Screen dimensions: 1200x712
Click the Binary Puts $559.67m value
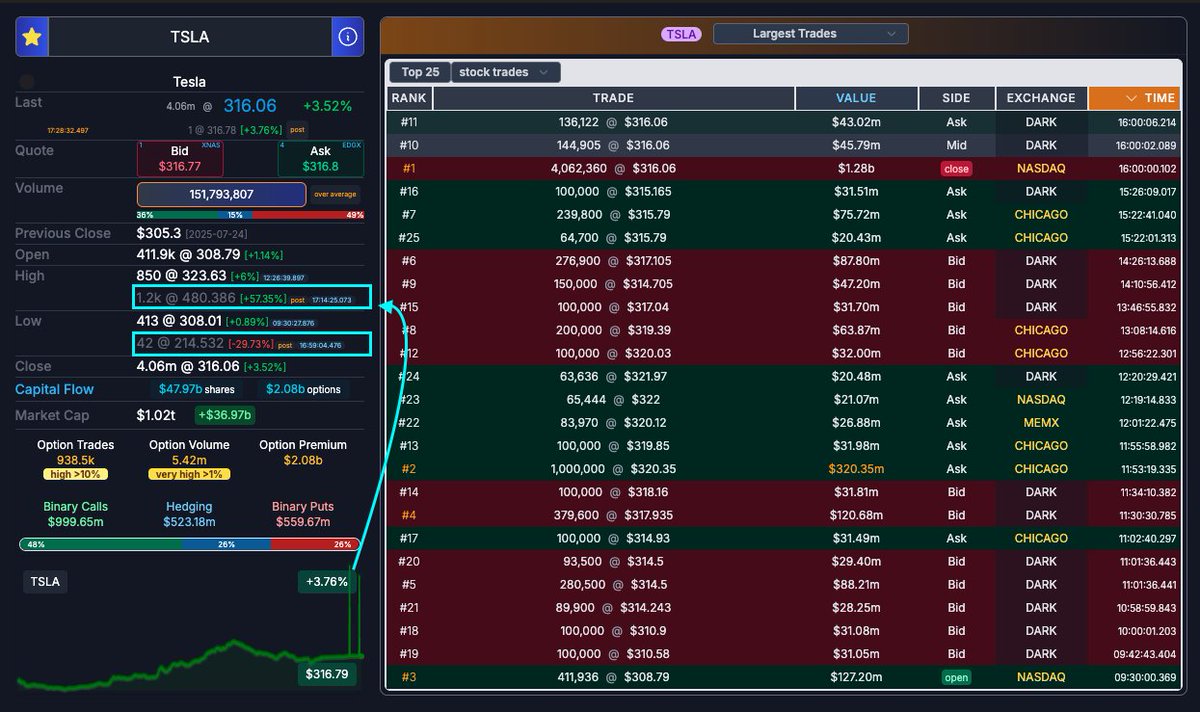(x=302, y=522)
